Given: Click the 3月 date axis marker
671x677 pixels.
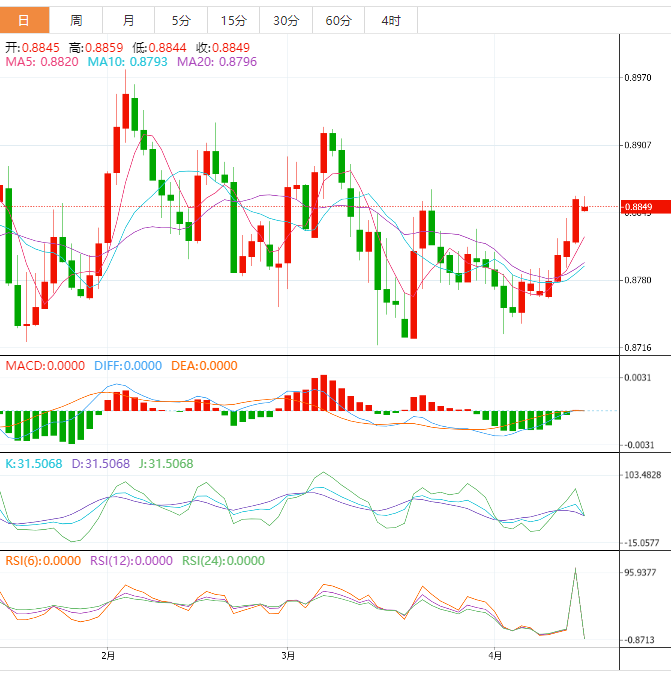Looking at the screenshot, I should point(288,656).
